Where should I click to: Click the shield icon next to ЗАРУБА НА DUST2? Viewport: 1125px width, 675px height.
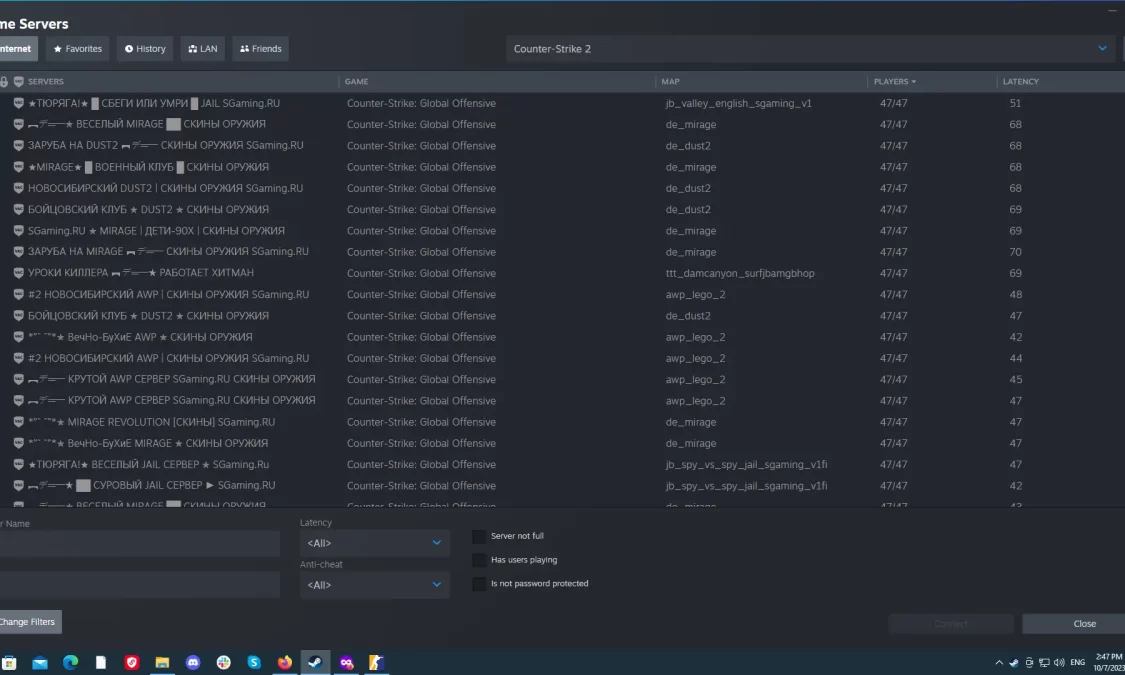tap(19, 146)
